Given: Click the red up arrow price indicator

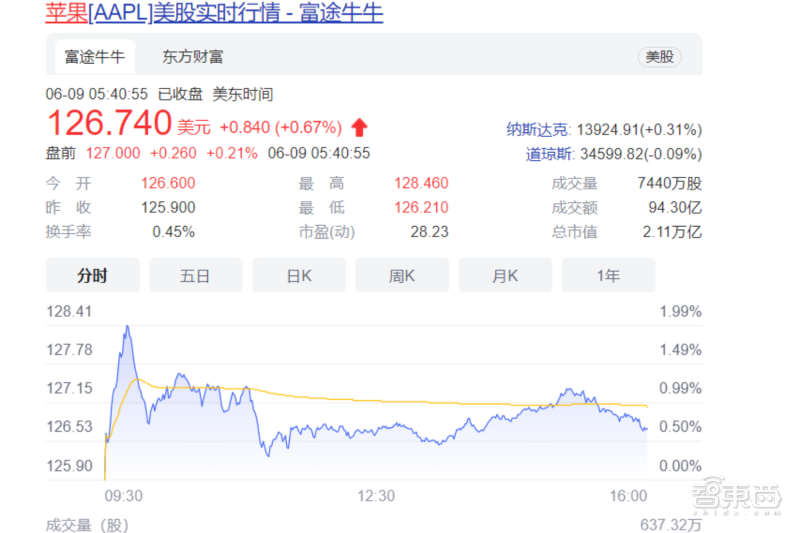Looking at the screenshot, I should [x=359, y=128].
